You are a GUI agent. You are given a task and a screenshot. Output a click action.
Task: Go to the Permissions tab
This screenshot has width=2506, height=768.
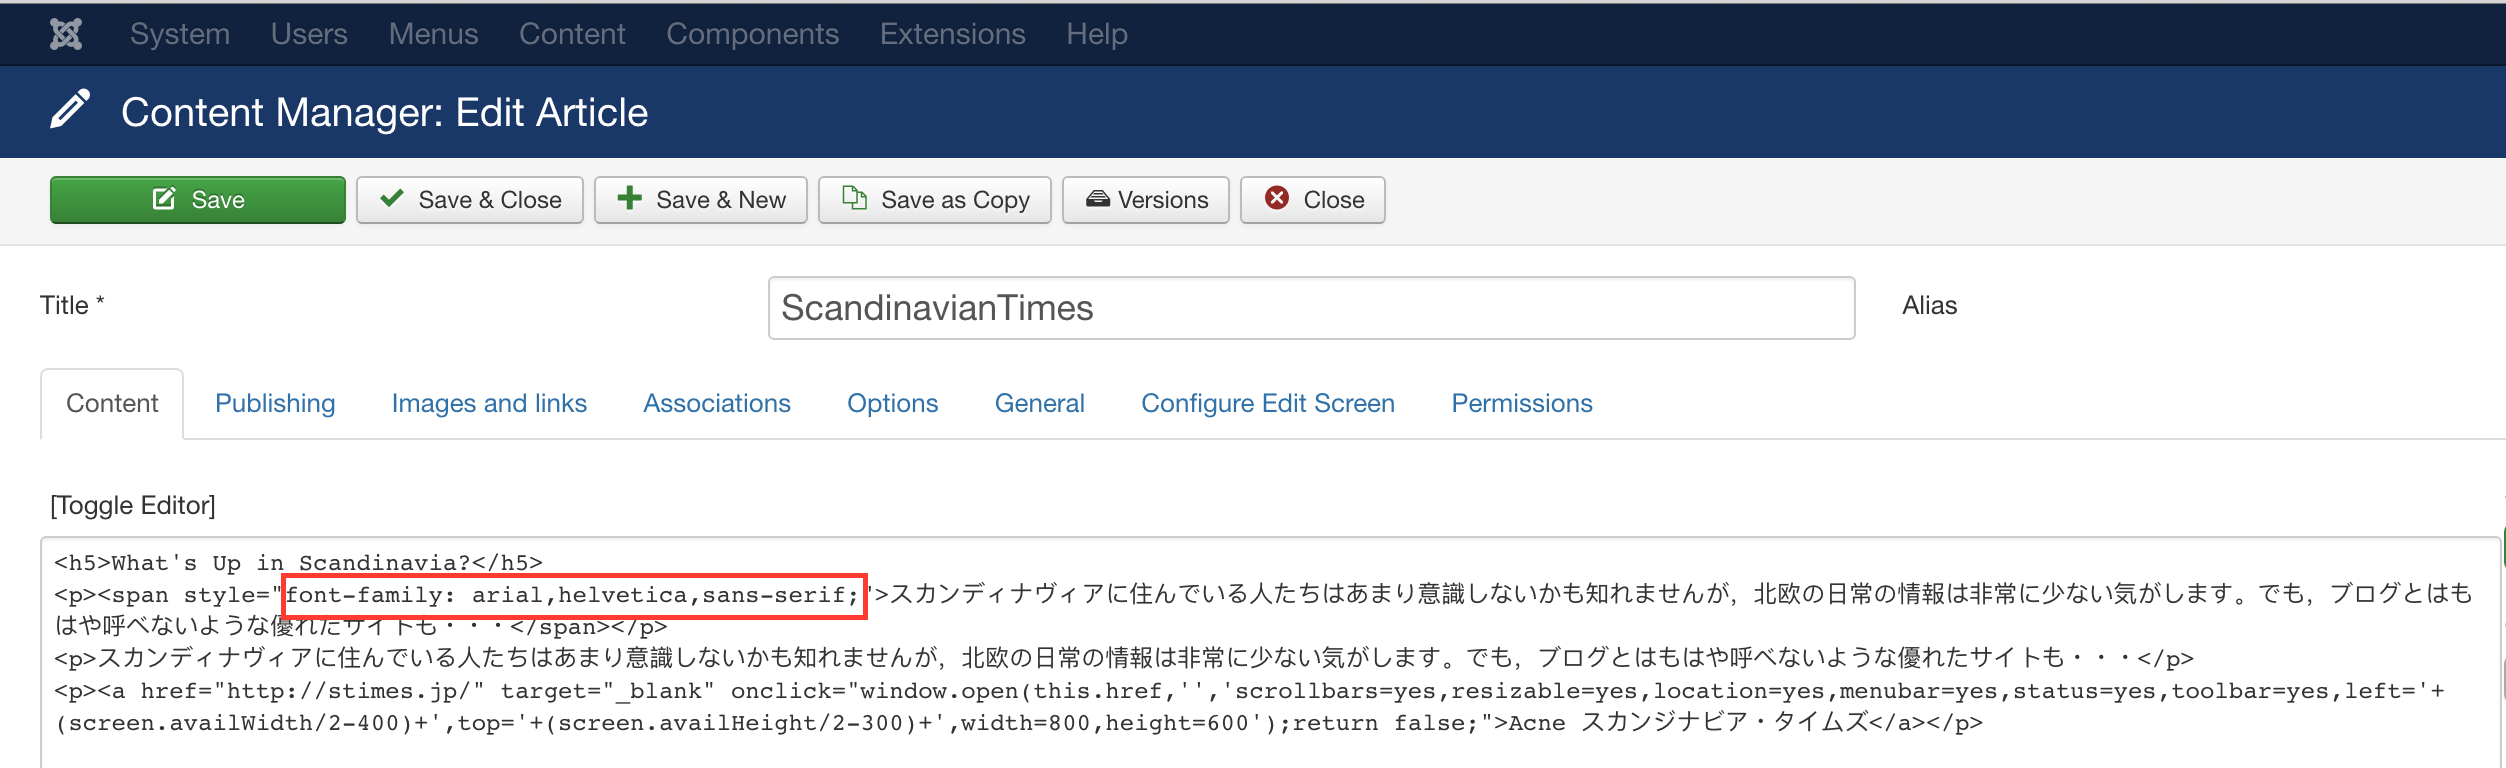(1521, 403)
